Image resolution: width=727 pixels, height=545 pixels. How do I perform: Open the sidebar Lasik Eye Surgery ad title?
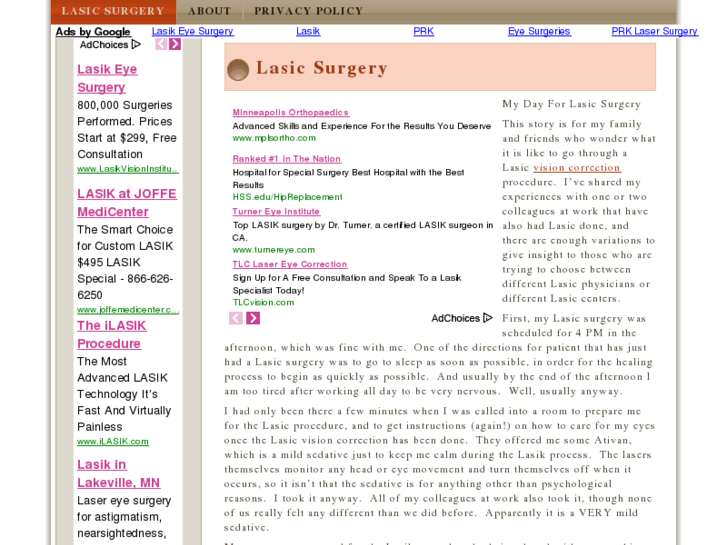[x=107, y=78]
